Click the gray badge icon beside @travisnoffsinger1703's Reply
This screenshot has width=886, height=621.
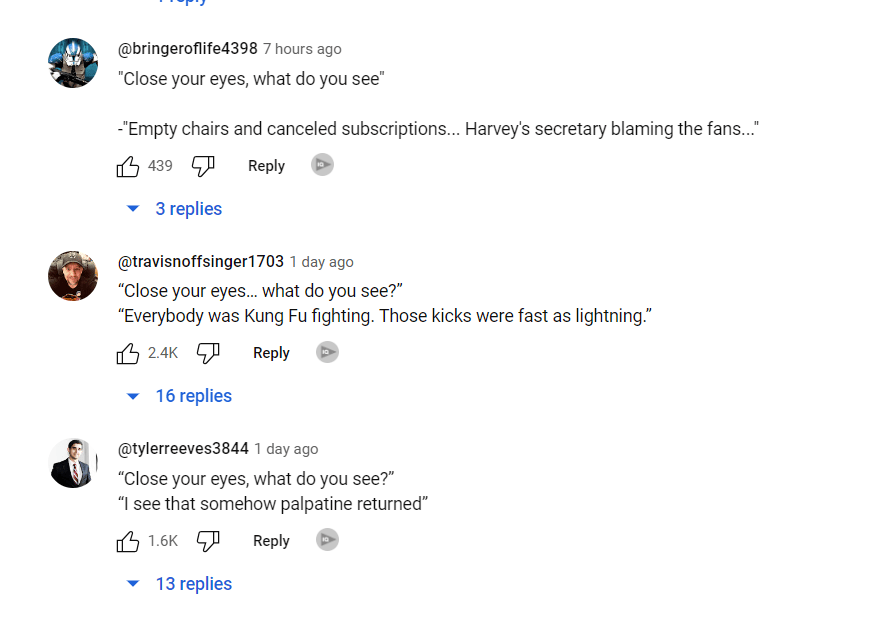tap(327, 352)
